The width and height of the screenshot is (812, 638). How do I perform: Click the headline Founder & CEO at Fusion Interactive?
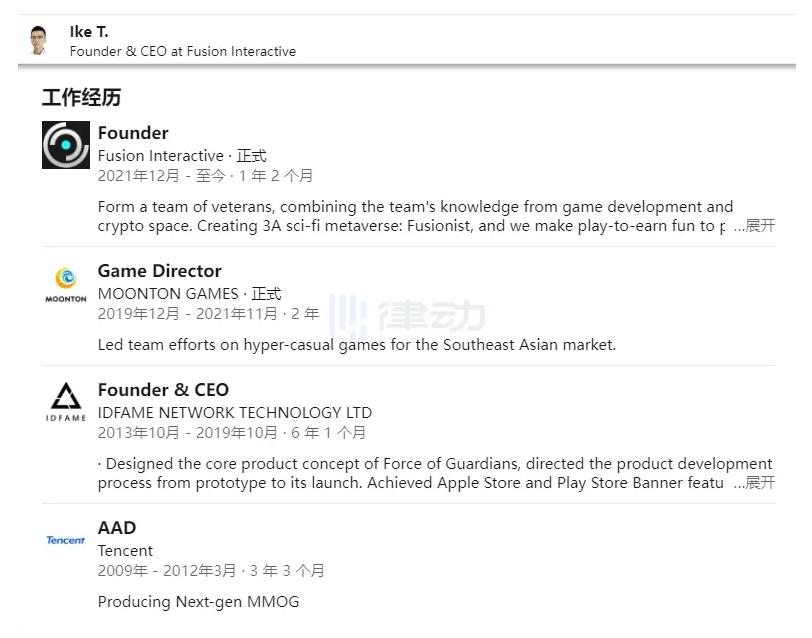pos(182,51)
